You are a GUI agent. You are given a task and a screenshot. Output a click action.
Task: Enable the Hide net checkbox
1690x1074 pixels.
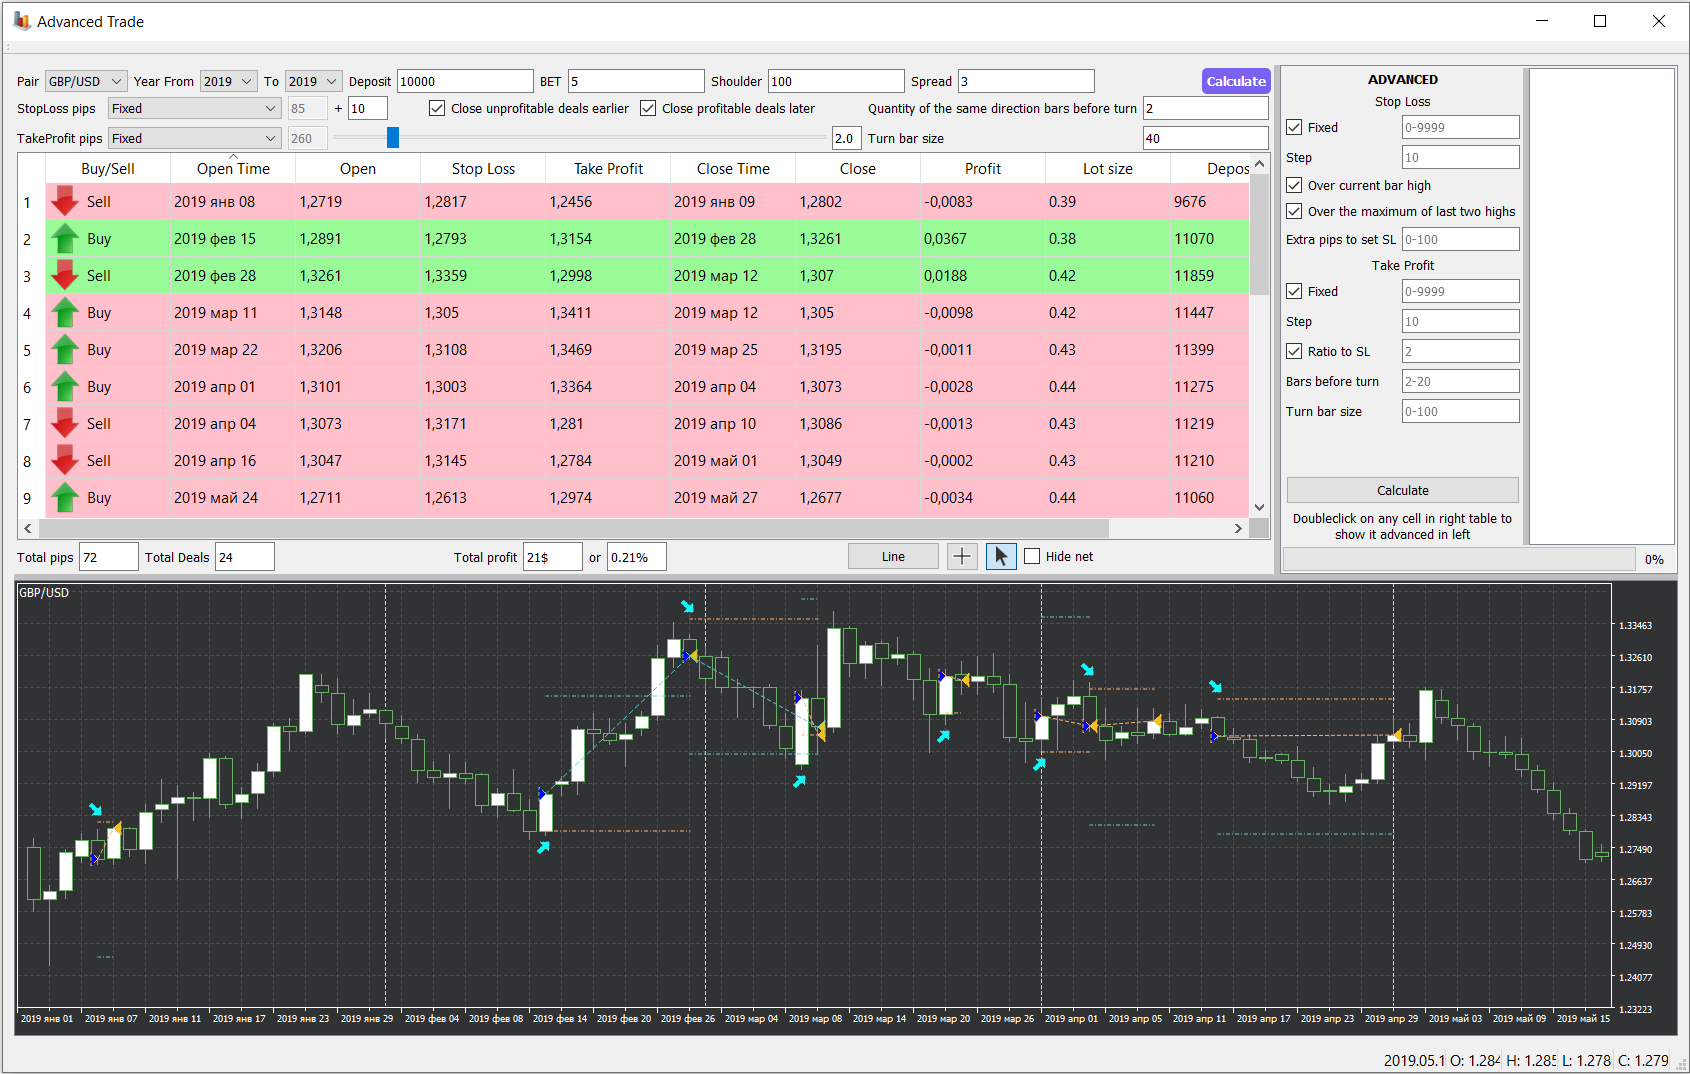coord(1032,556)
